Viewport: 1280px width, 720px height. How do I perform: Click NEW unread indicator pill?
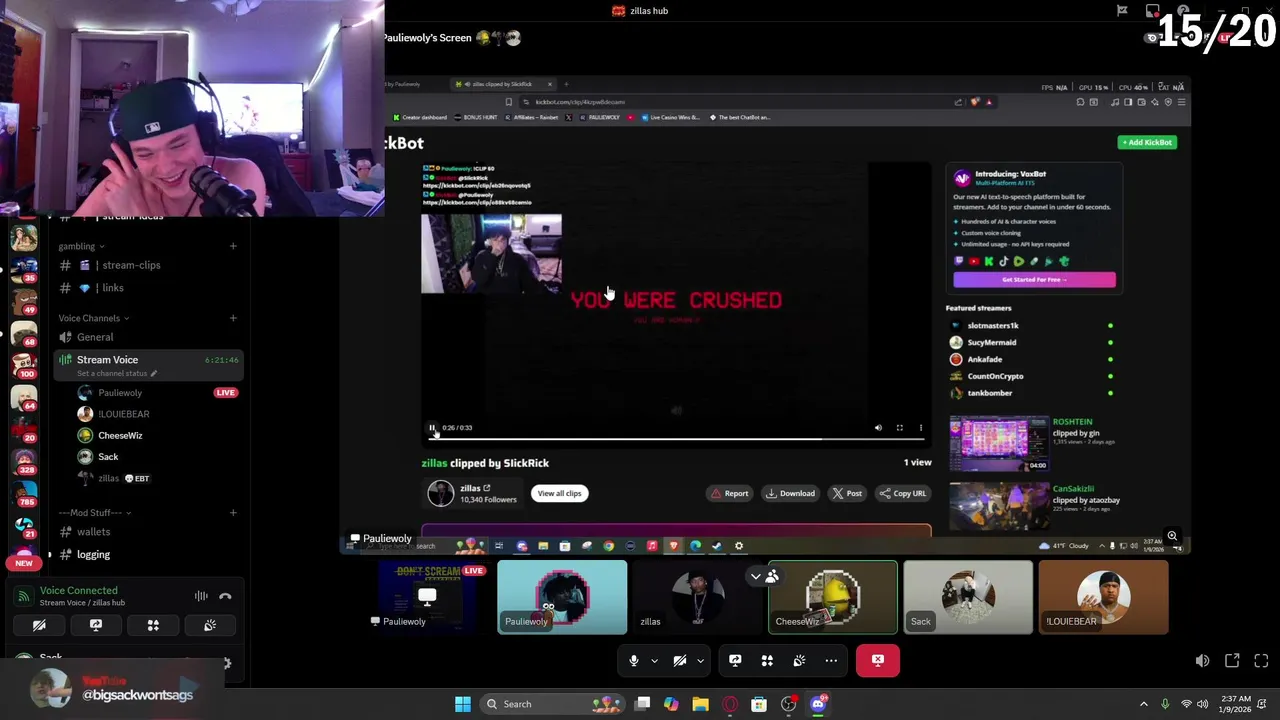tap(24, 563)
